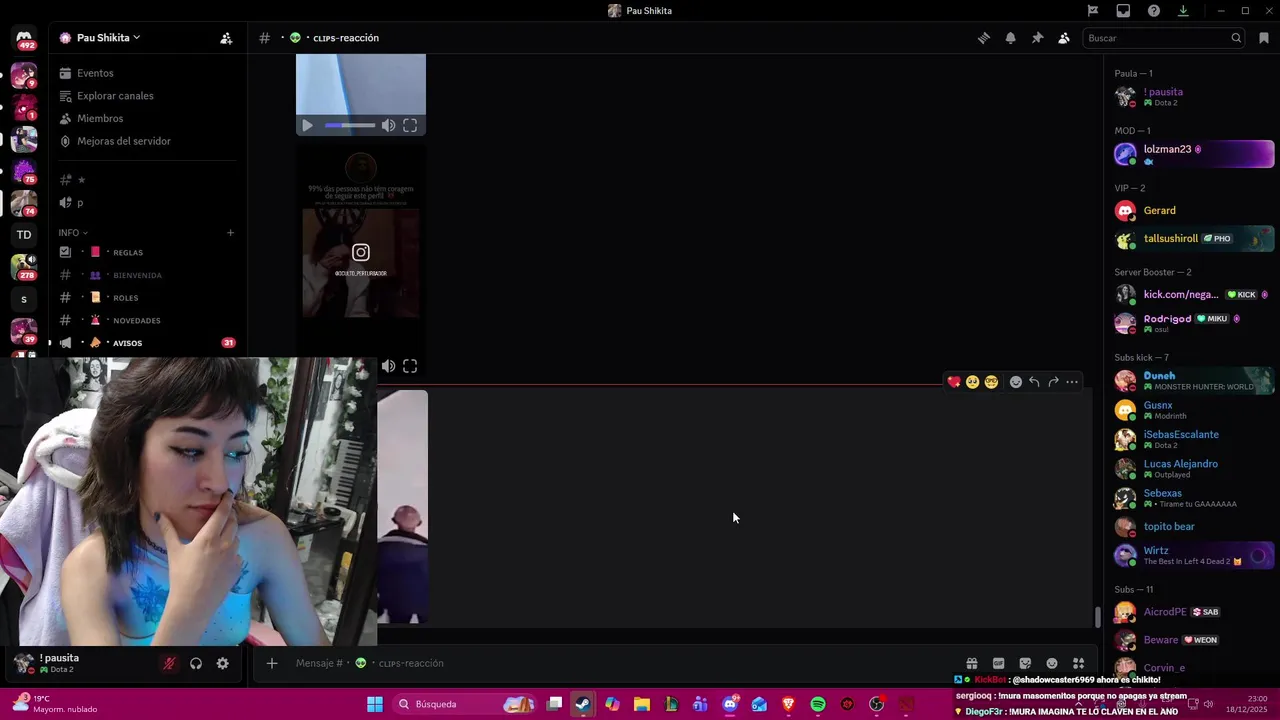Open apps icon in message bar
The image size is (1280, 720).
click(1078, 663)
